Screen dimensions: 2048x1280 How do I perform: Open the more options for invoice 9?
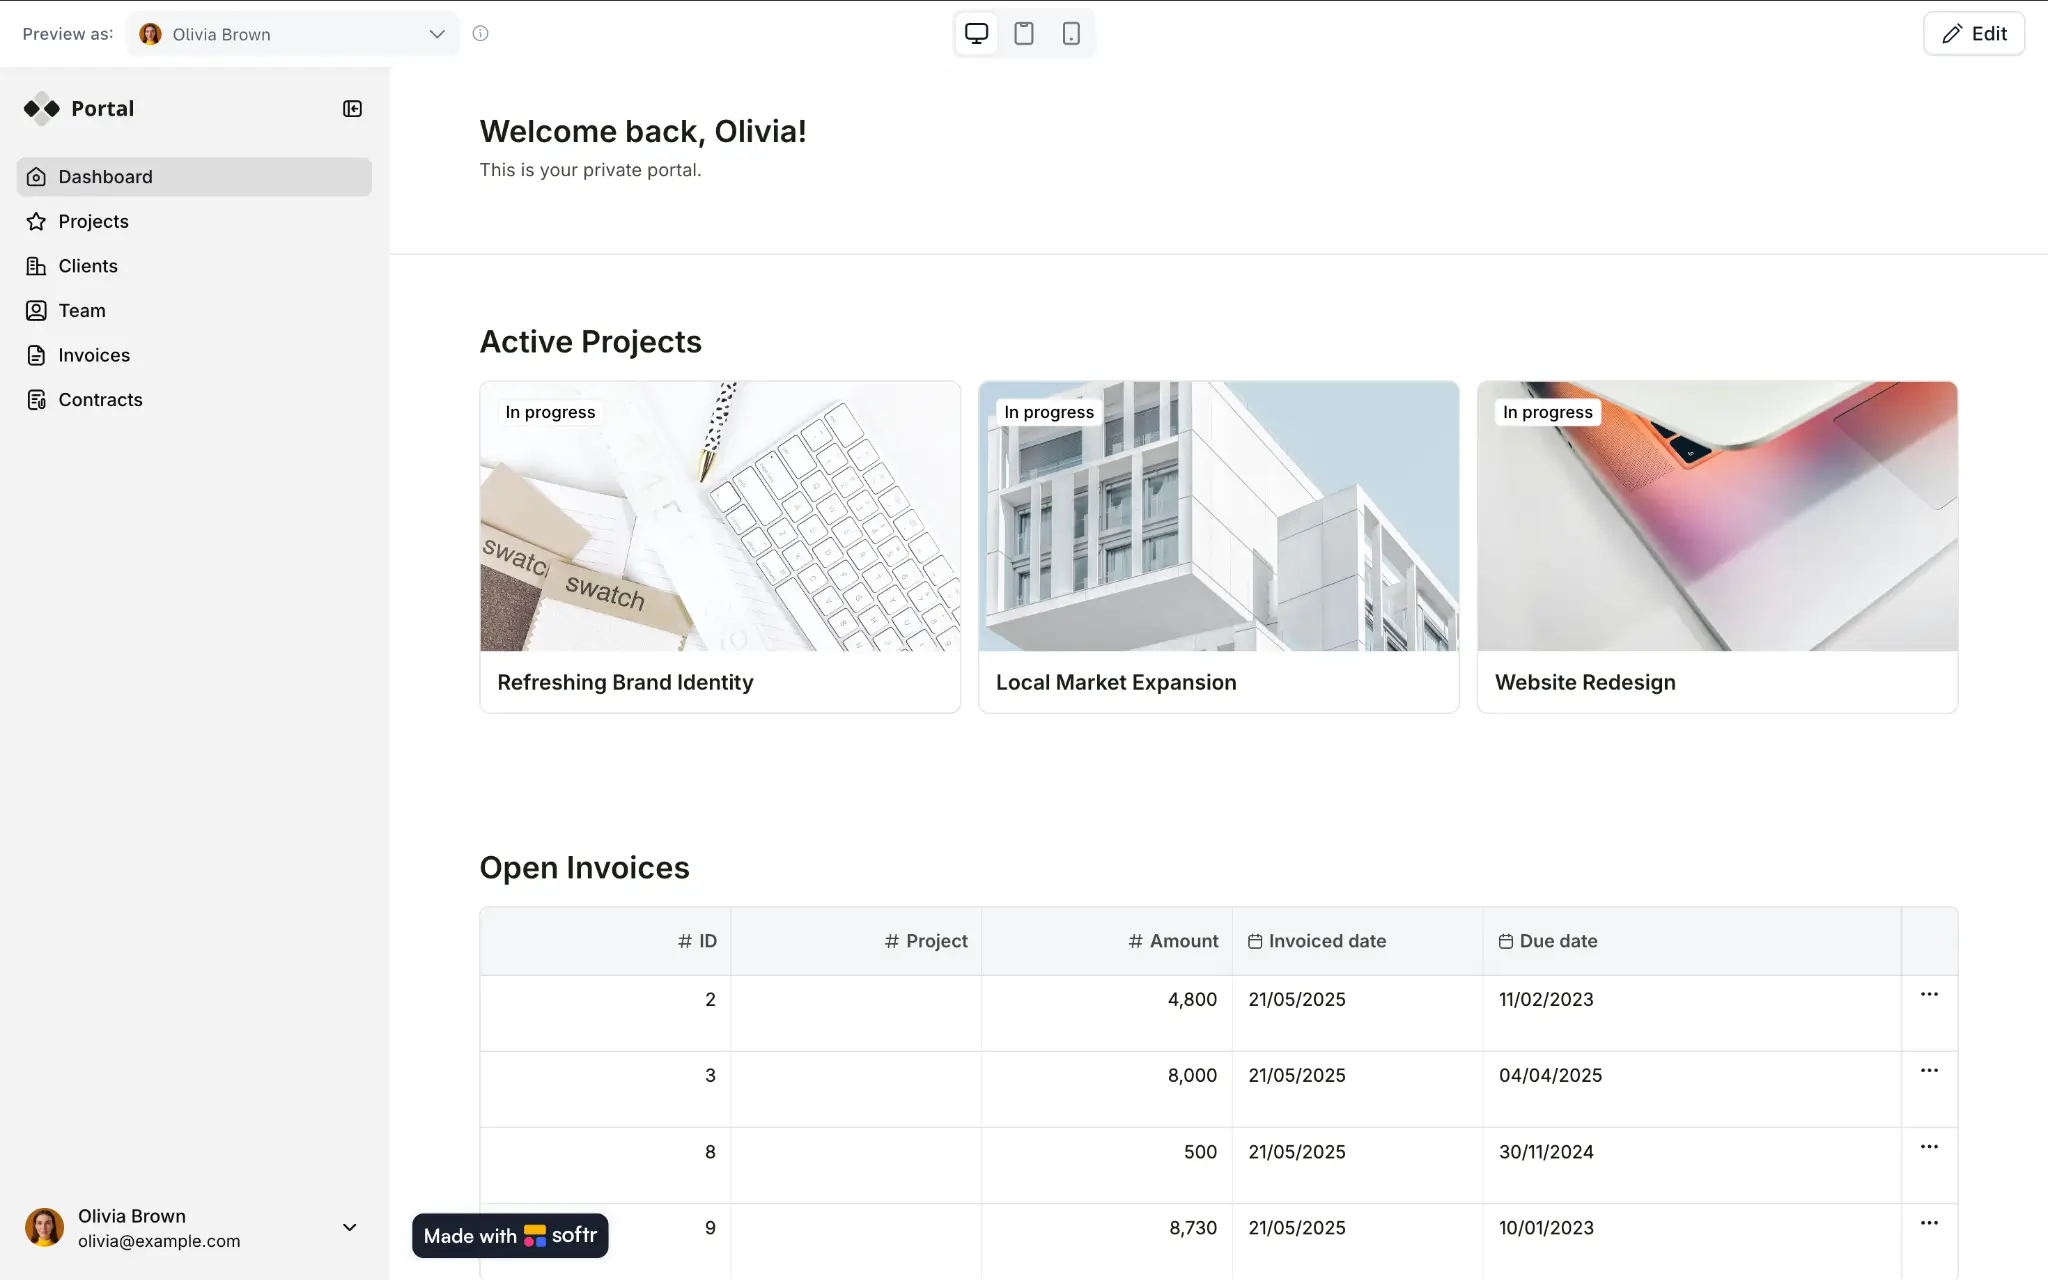tap(1929, 1223)
